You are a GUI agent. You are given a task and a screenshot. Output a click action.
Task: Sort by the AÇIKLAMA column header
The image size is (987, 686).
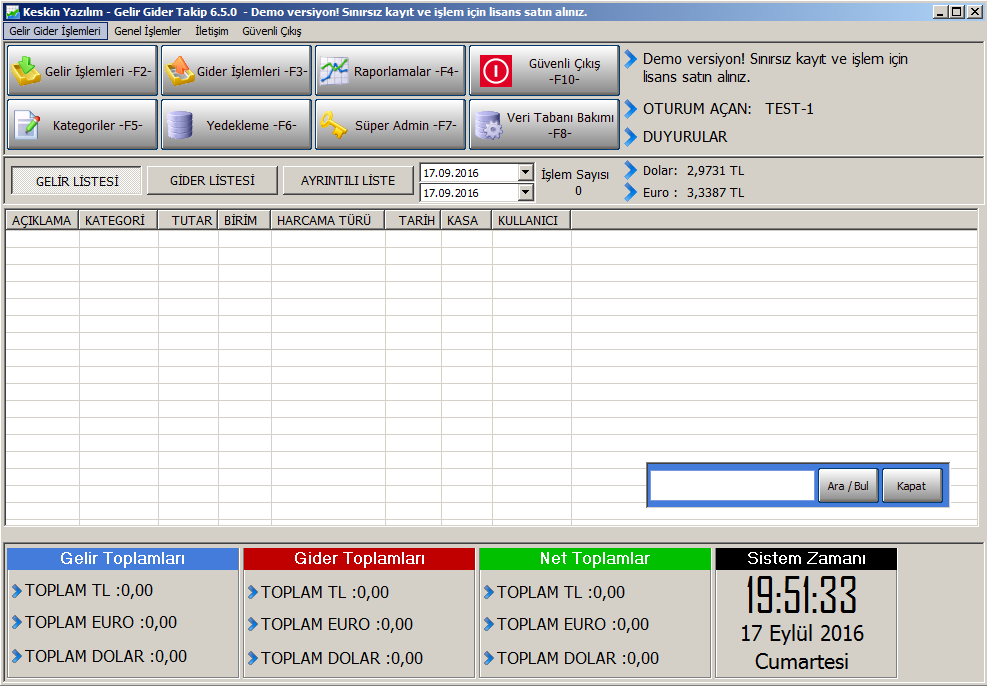coord(42,220)
